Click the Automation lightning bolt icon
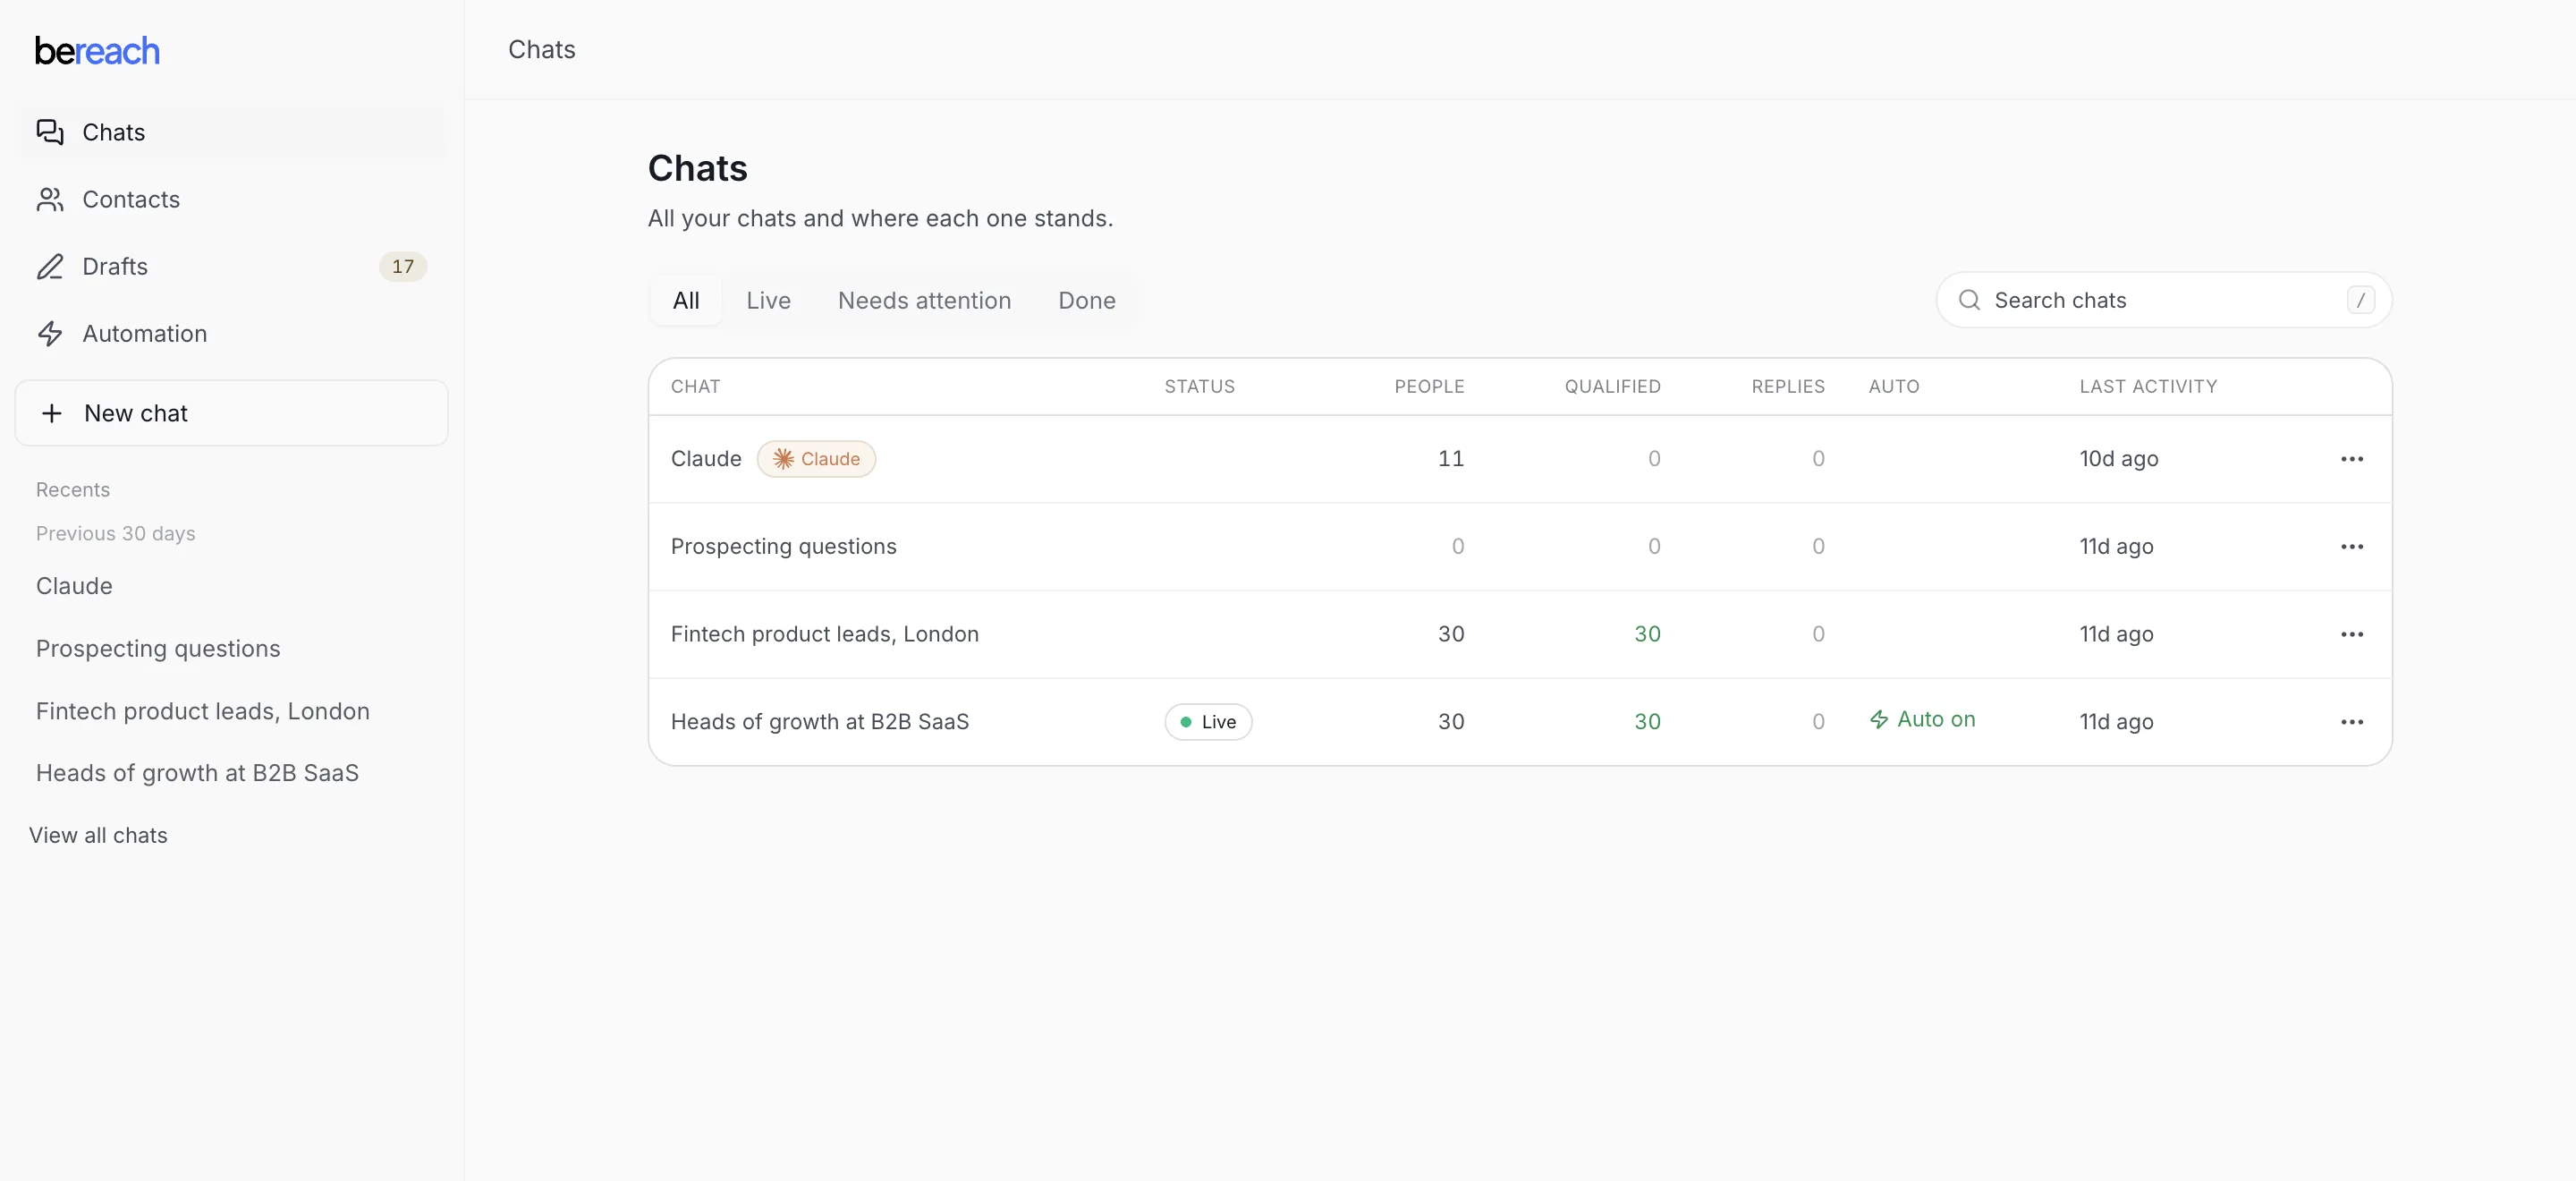 coord(50,333)
